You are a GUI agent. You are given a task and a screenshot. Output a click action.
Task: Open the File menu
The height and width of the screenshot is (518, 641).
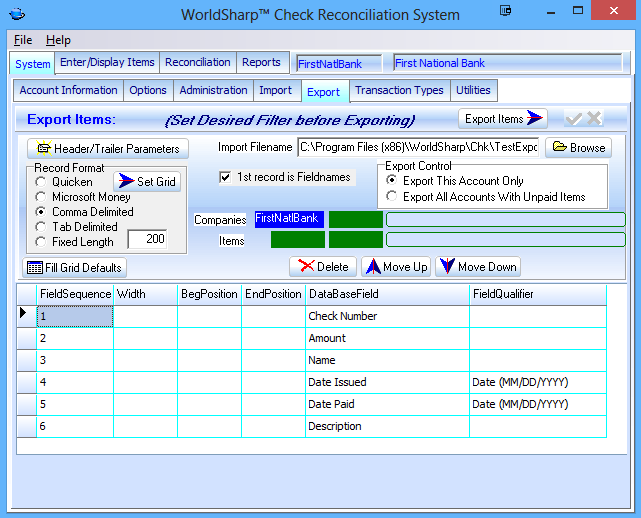[x=23, y=40]
